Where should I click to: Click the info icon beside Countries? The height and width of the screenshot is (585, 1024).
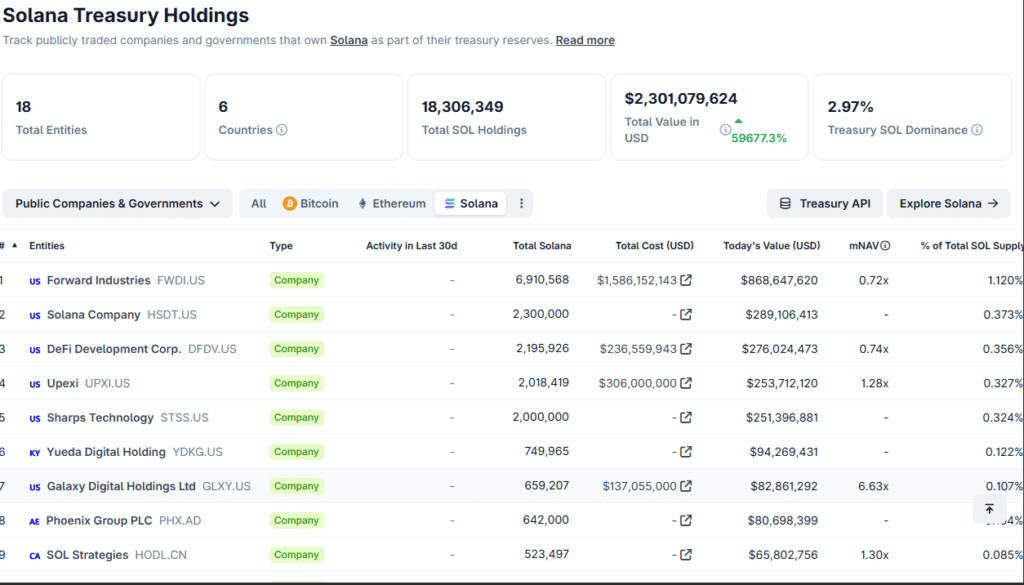[x=282, y=130]
